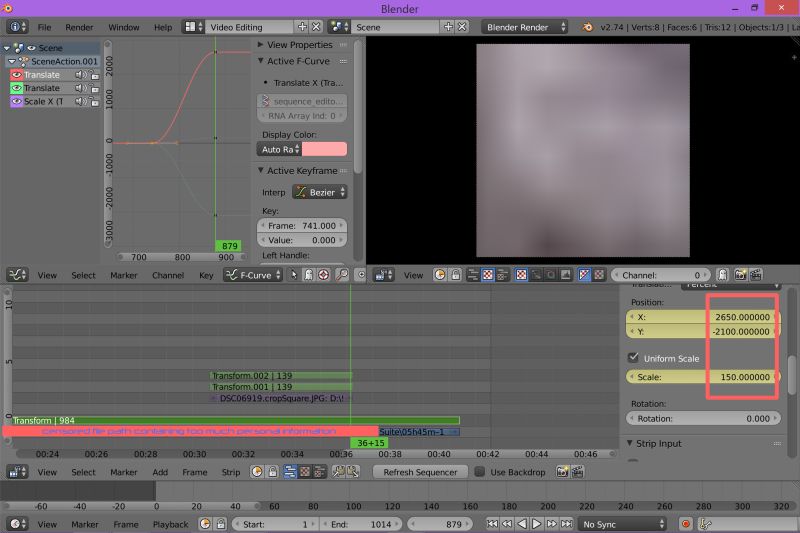
Task: Open the Help menu
Action: (x=163, y=27)
